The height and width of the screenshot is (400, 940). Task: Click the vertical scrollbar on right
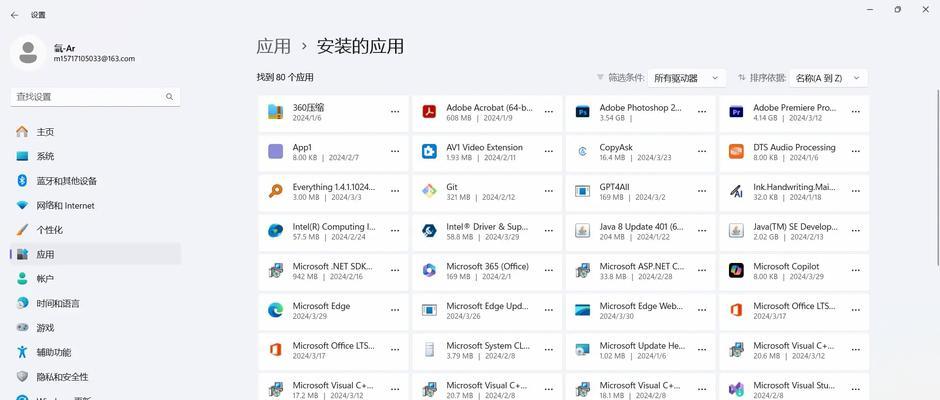937,177
